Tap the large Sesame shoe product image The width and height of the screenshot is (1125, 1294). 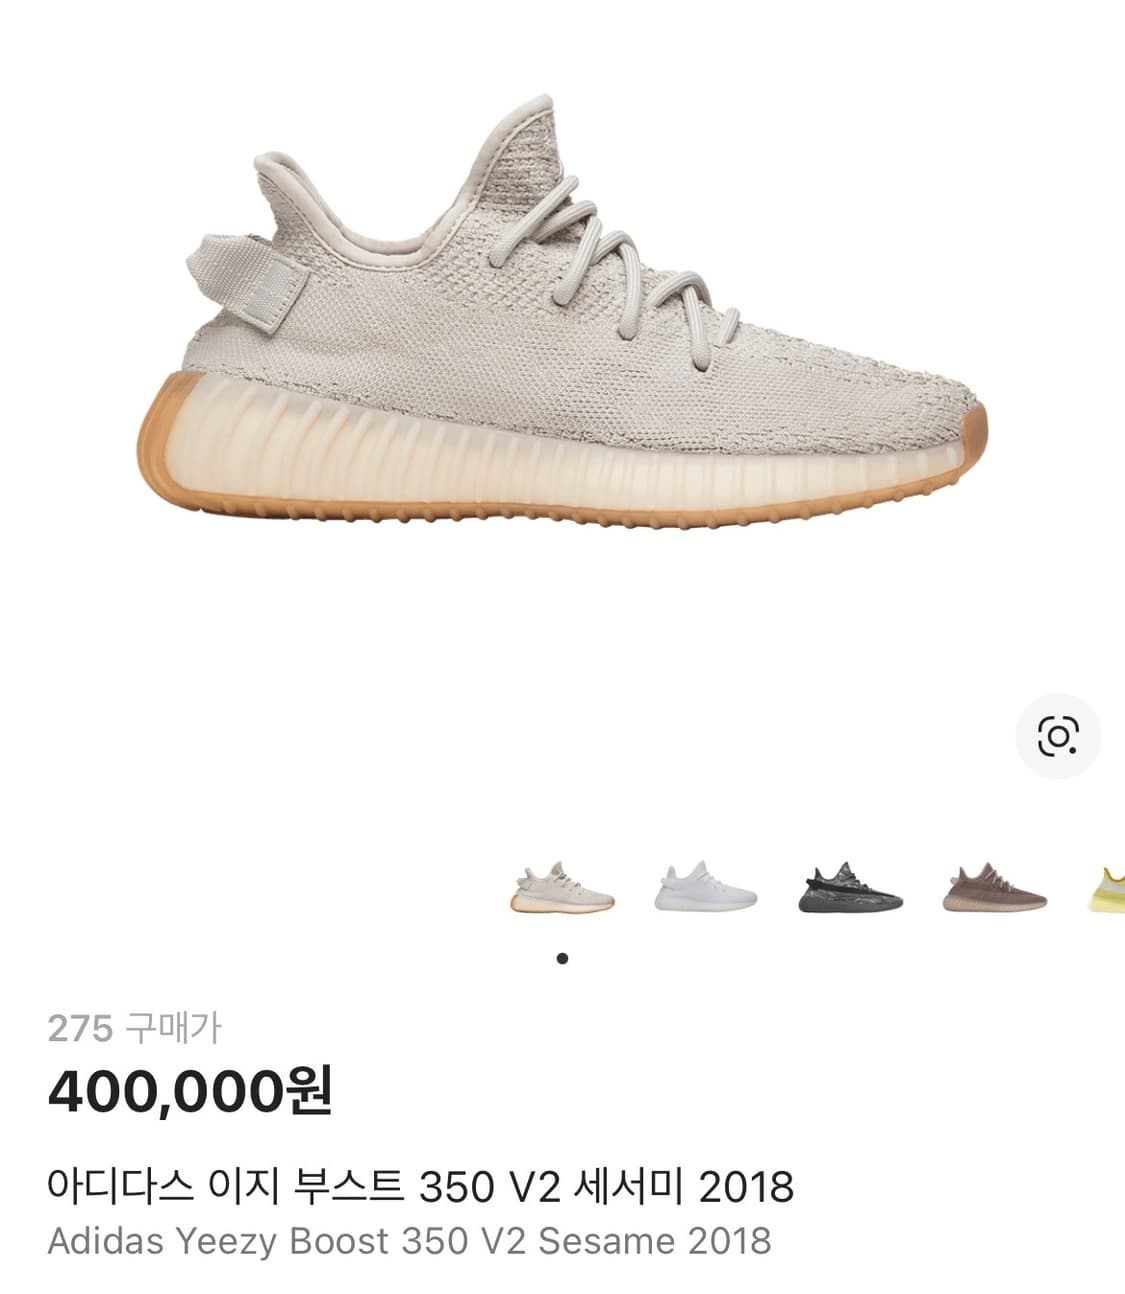point(562,310)
